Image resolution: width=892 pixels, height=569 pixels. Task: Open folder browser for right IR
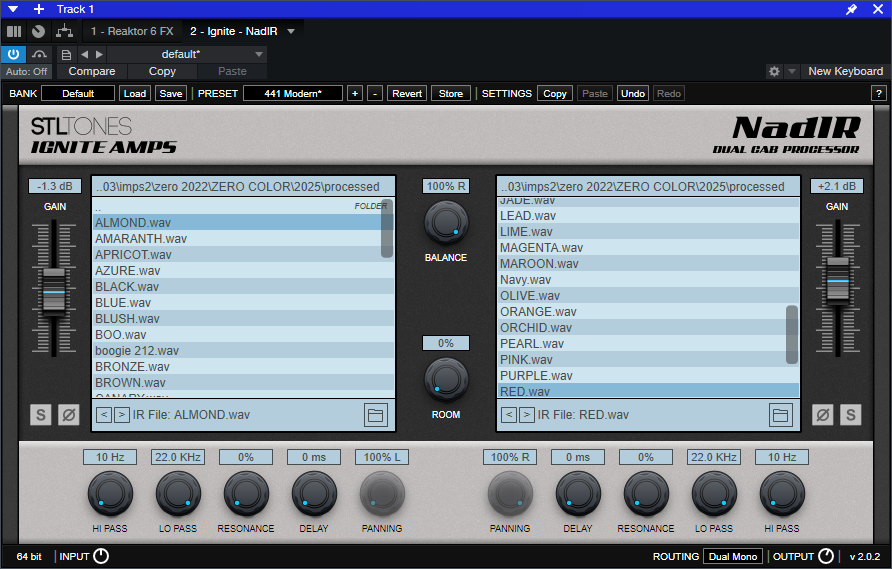780,415
